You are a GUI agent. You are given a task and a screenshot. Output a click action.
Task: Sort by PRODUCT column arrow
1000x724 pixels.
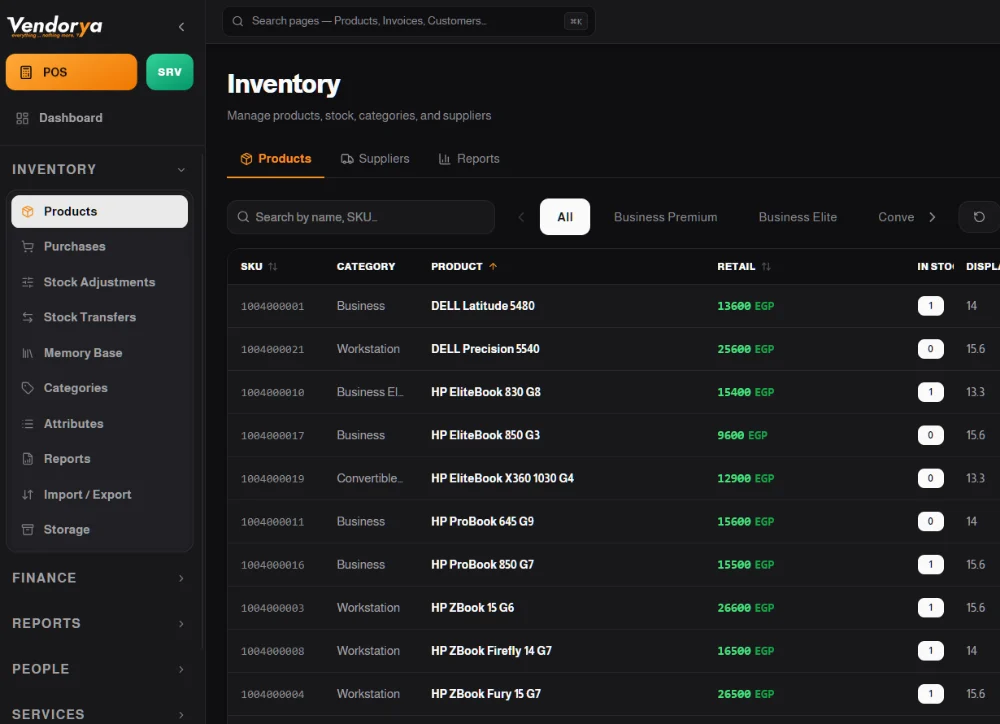click(x=493, y=267)
